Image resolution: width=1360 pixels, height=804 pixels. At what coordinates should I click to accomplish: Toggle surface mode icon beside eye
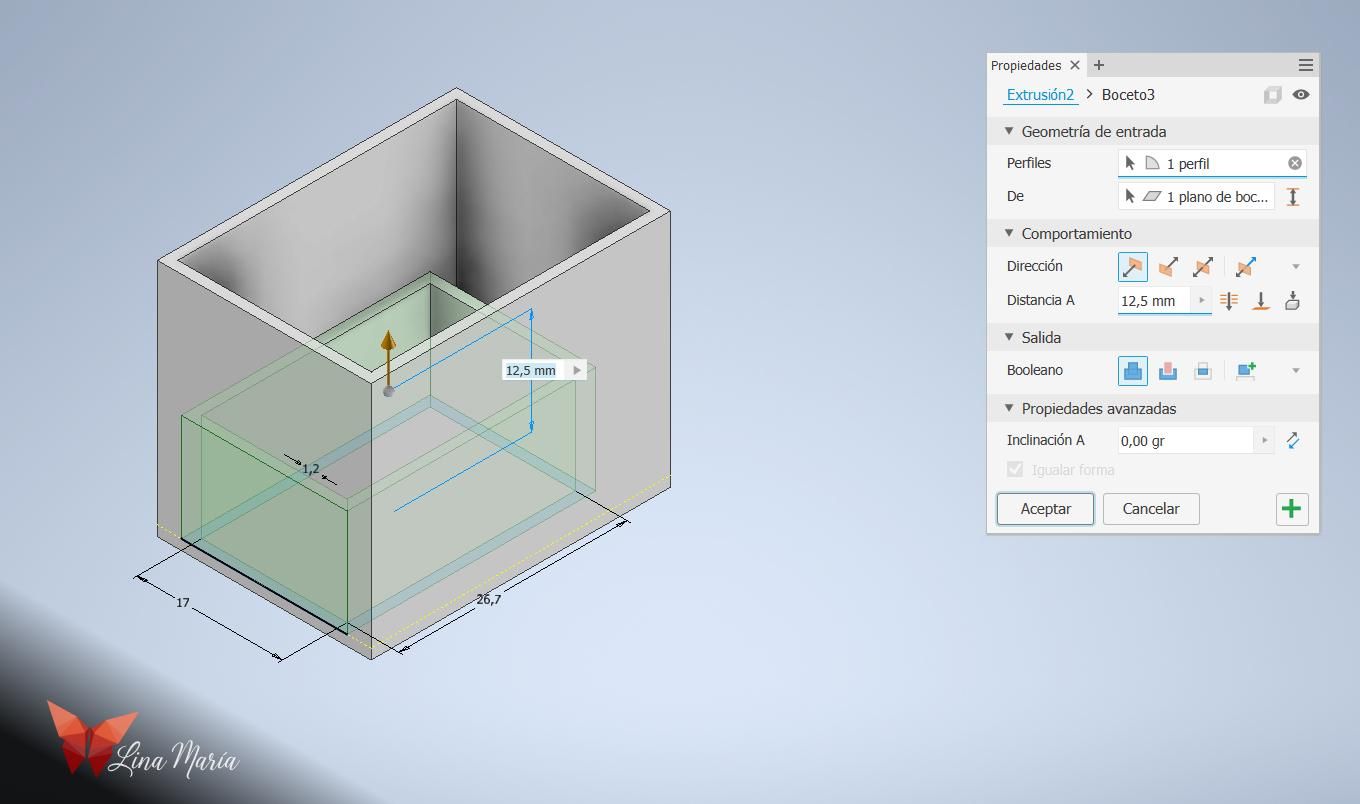tap(1272, 95)
